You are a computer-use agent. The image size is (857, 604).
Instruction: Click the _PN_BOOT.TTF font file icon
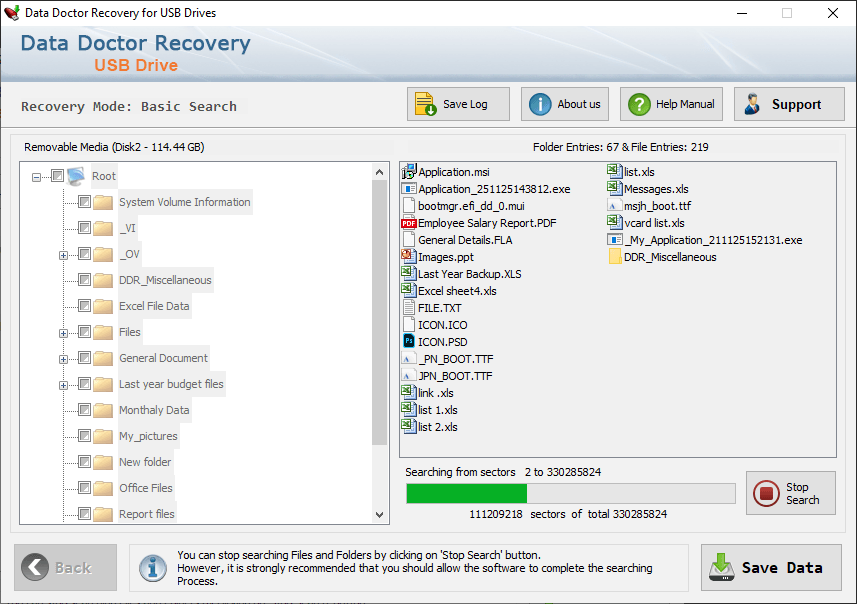[408, 359]
